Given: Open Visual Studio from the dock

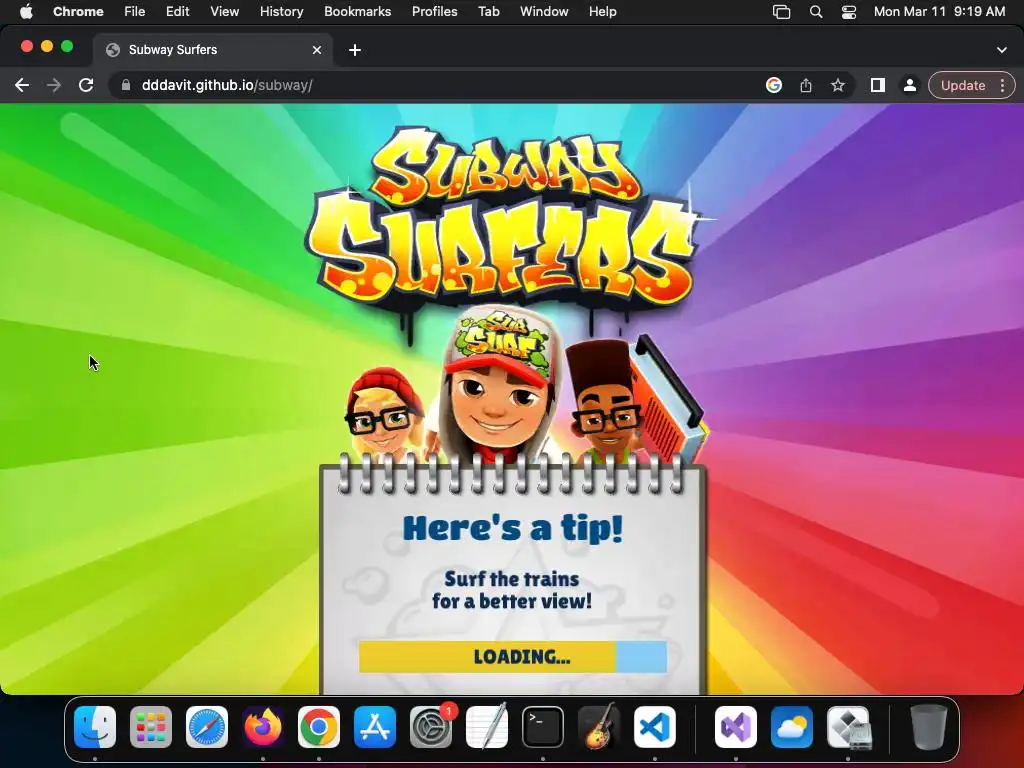Looking at the screenshot, I should coord(736,727).
